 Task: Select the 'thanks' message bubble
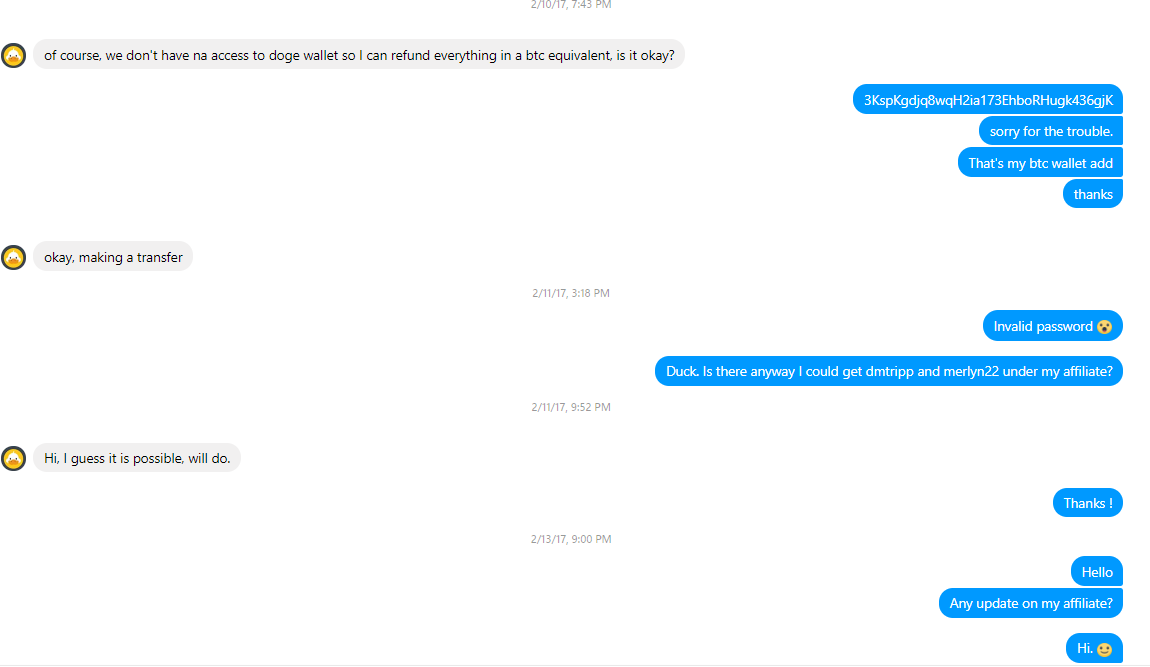tap(1093, 194)
